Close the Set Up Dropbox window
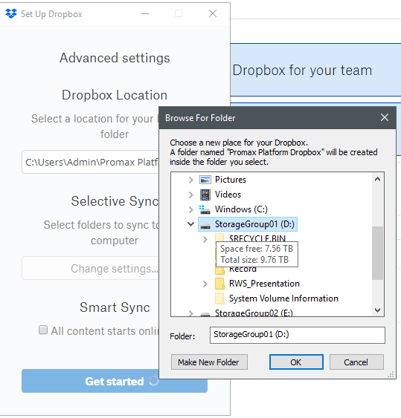 pos(213,14)
